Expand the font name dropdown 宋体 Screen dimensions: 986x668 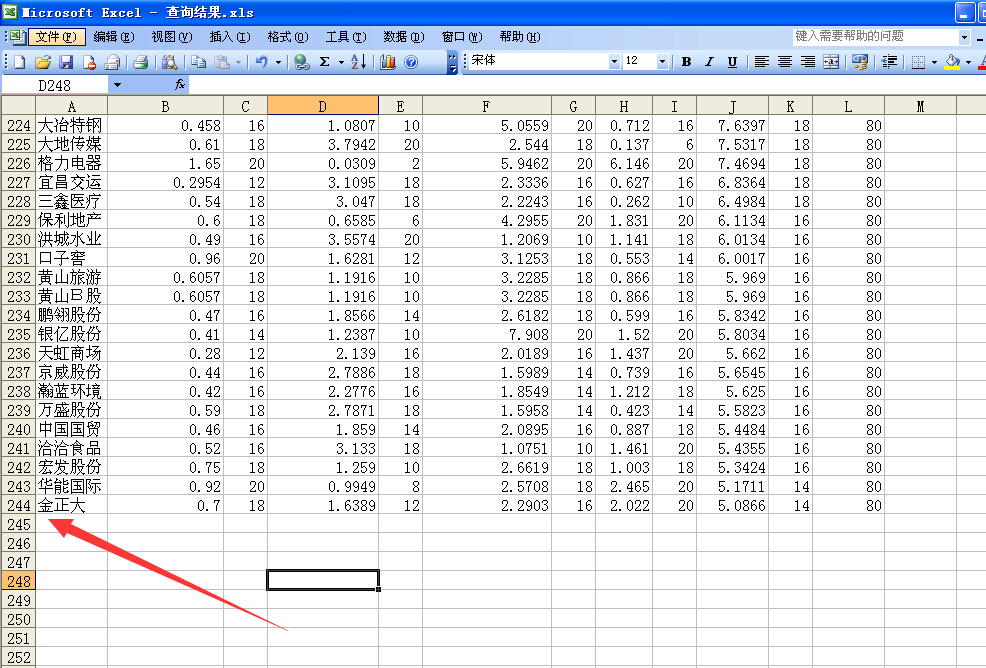coord(614,62)
